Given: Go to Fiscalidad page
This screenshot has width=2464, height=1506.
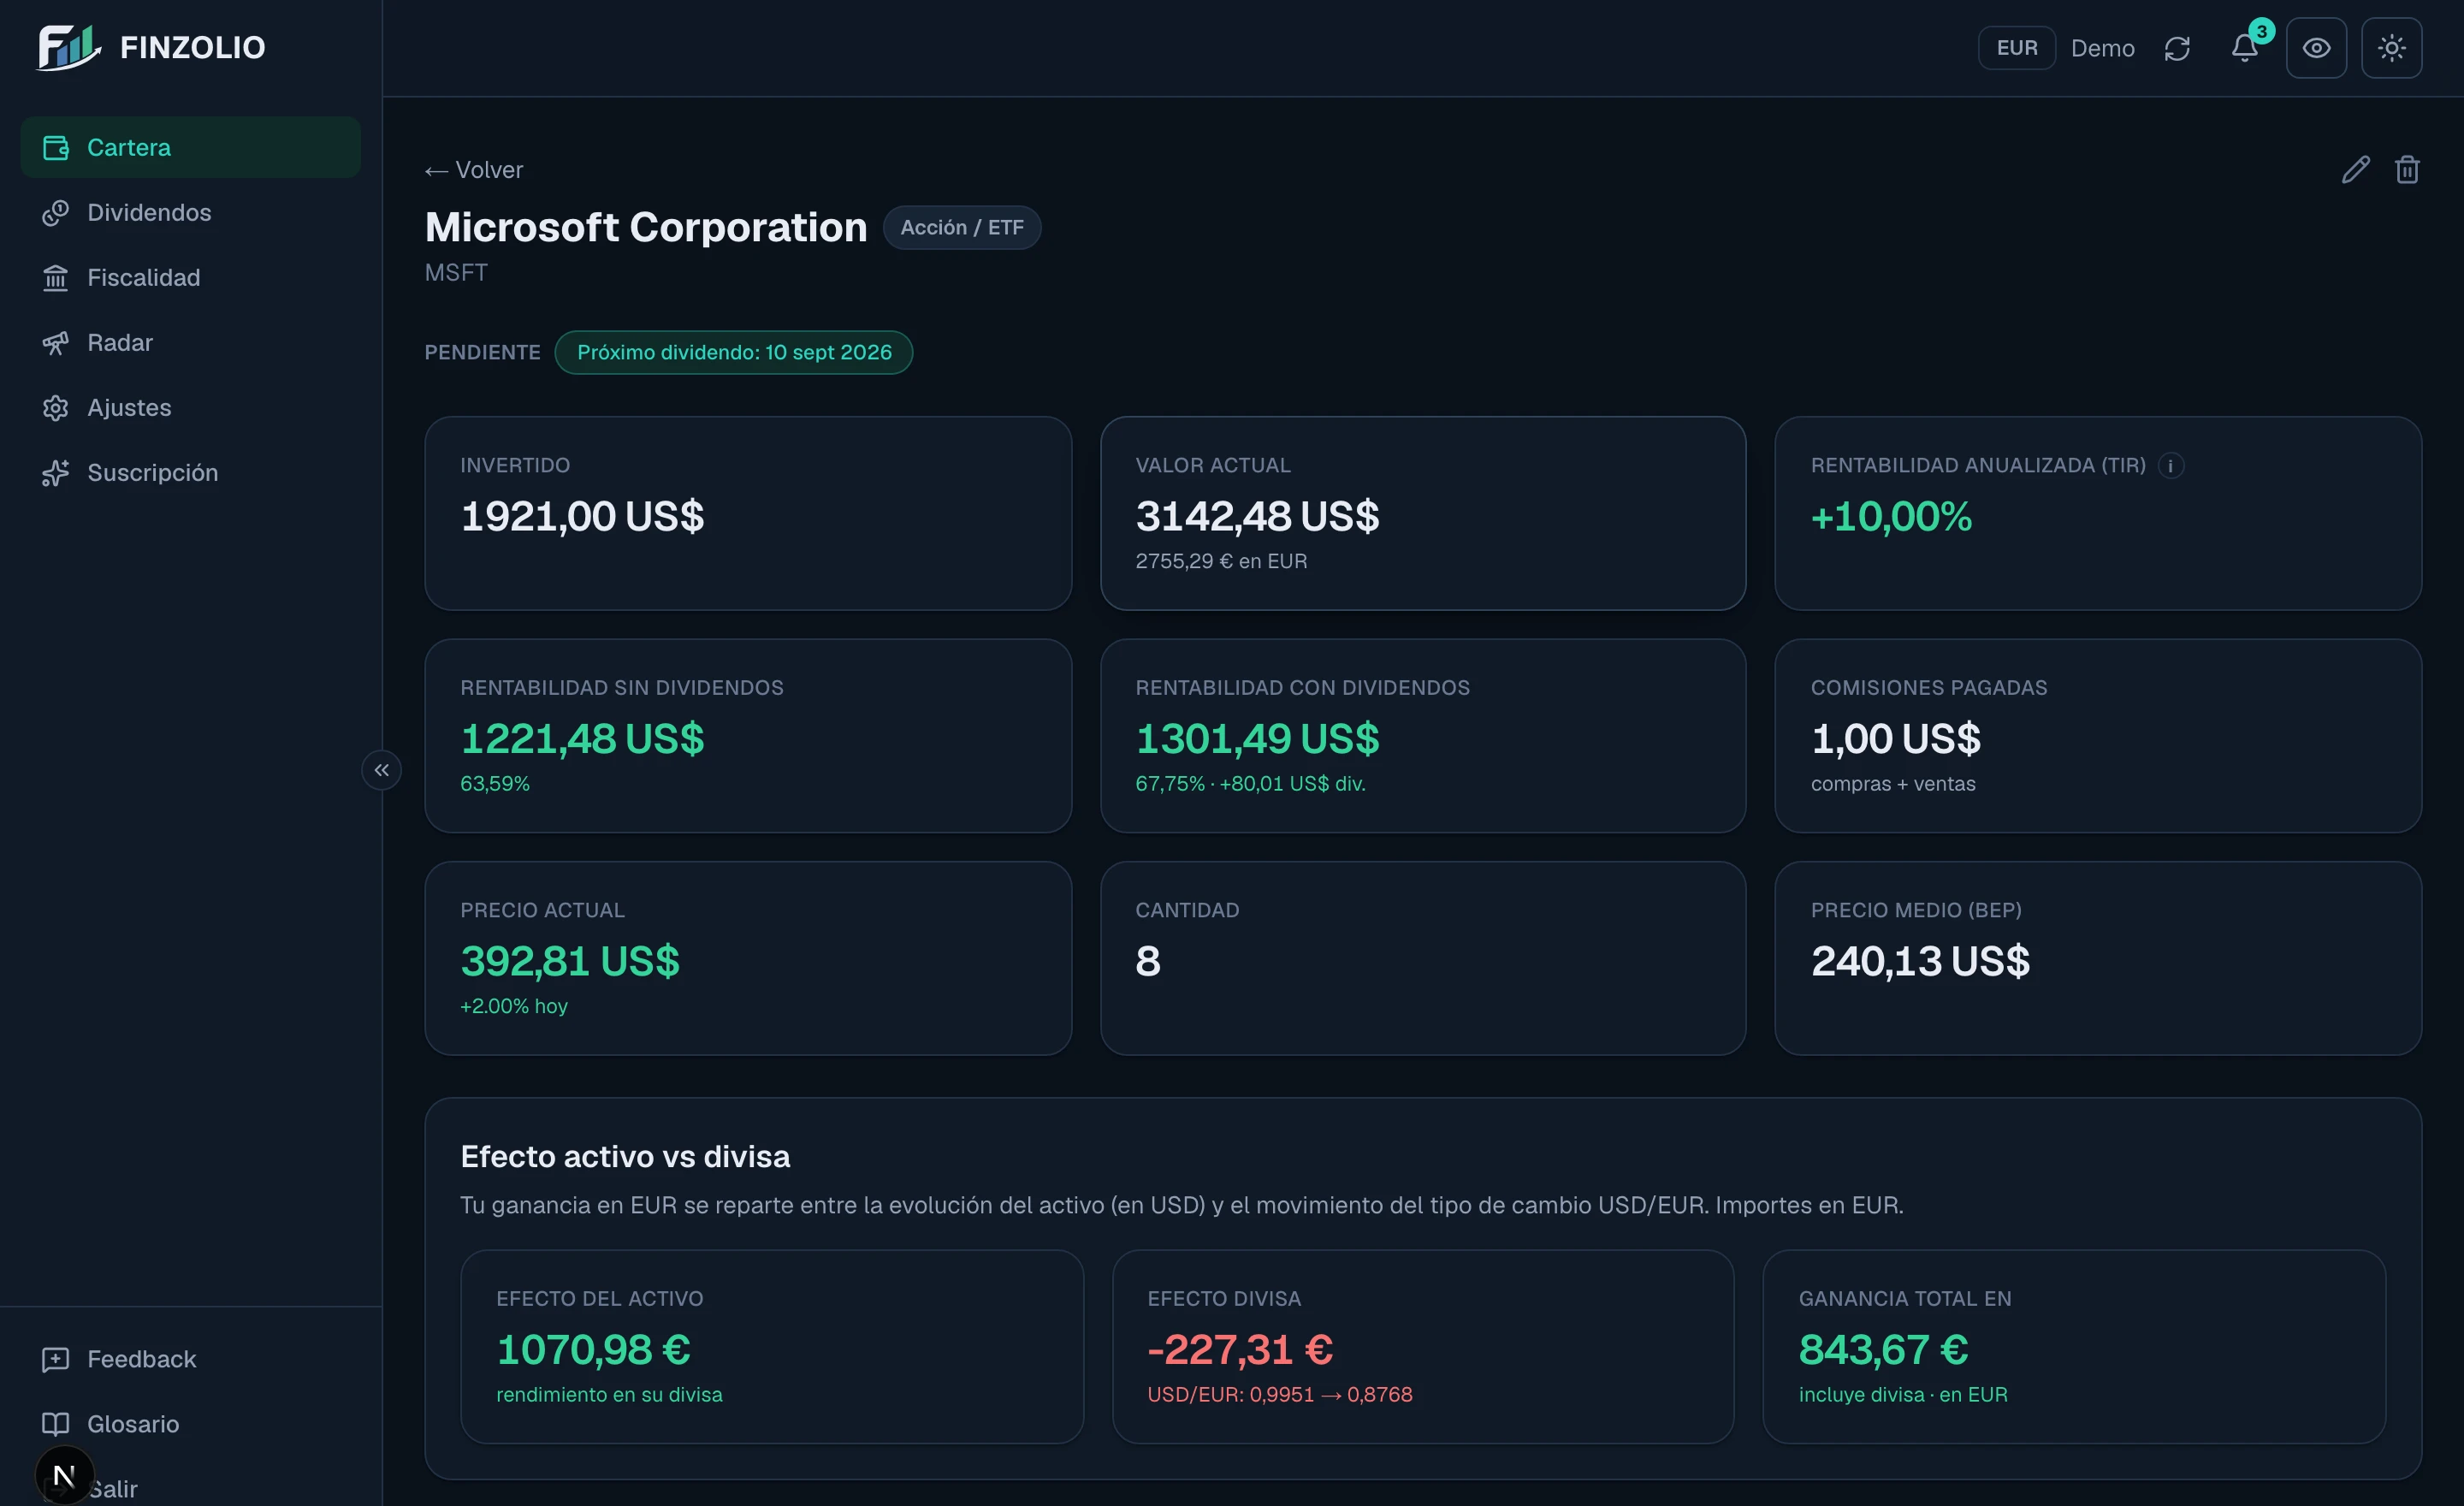Looking at the screenshot, I should coord(190,277).
